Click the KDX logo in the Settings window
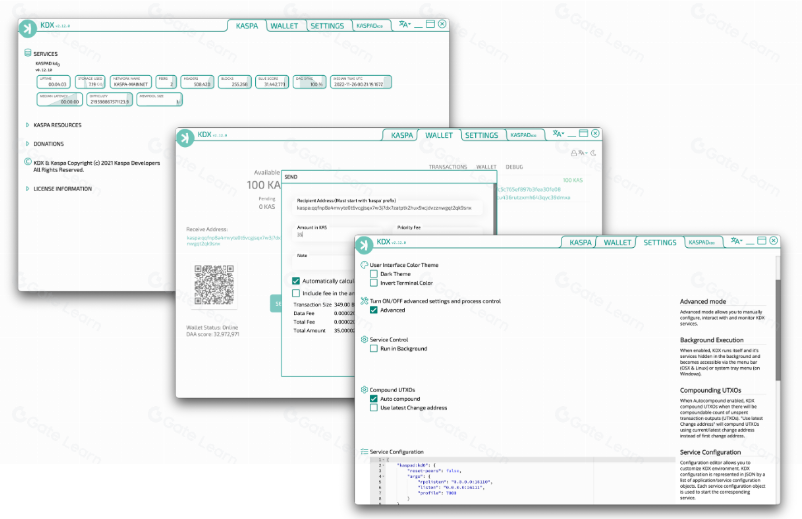Image resolution: width=802 pixels, height=519 pixels. point(363,243)
